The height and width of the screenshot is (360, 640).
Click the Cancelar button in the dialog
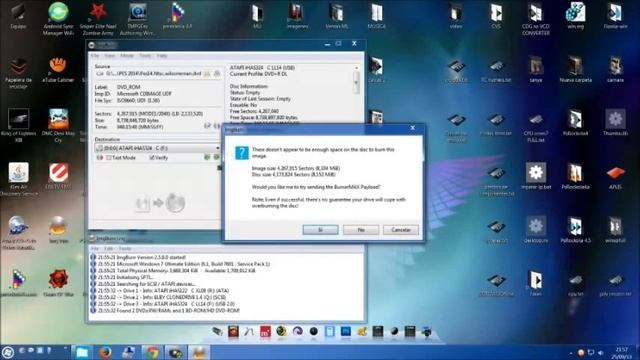401,230
